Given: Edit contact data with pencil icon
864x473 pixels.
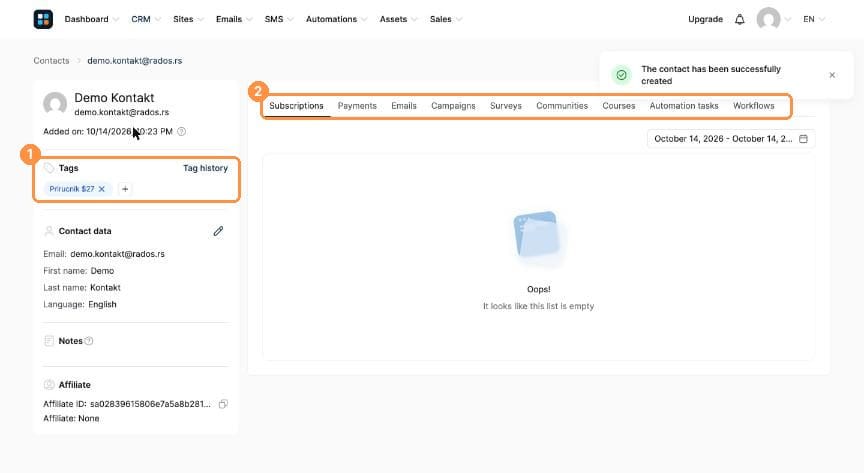Looking at the screenshot, I should (218, 231).
